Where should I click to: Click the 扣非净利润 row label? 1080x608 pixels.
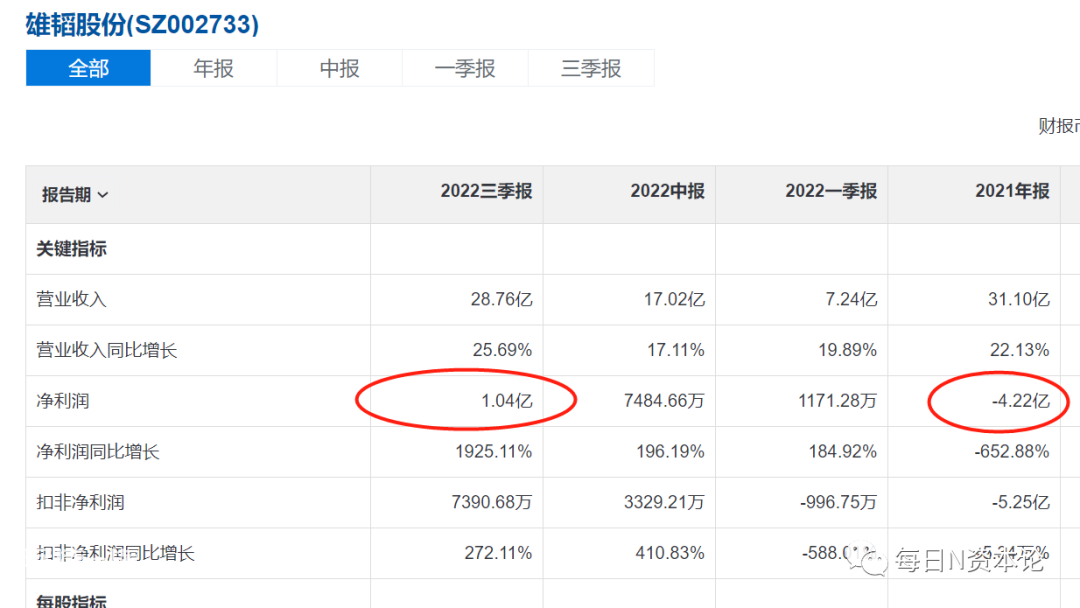(80, 503)
